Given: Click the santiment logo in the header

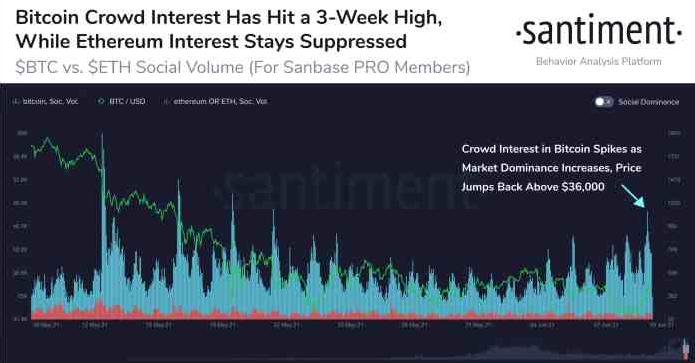Looking at the screenshot, I should coord(598,30).
